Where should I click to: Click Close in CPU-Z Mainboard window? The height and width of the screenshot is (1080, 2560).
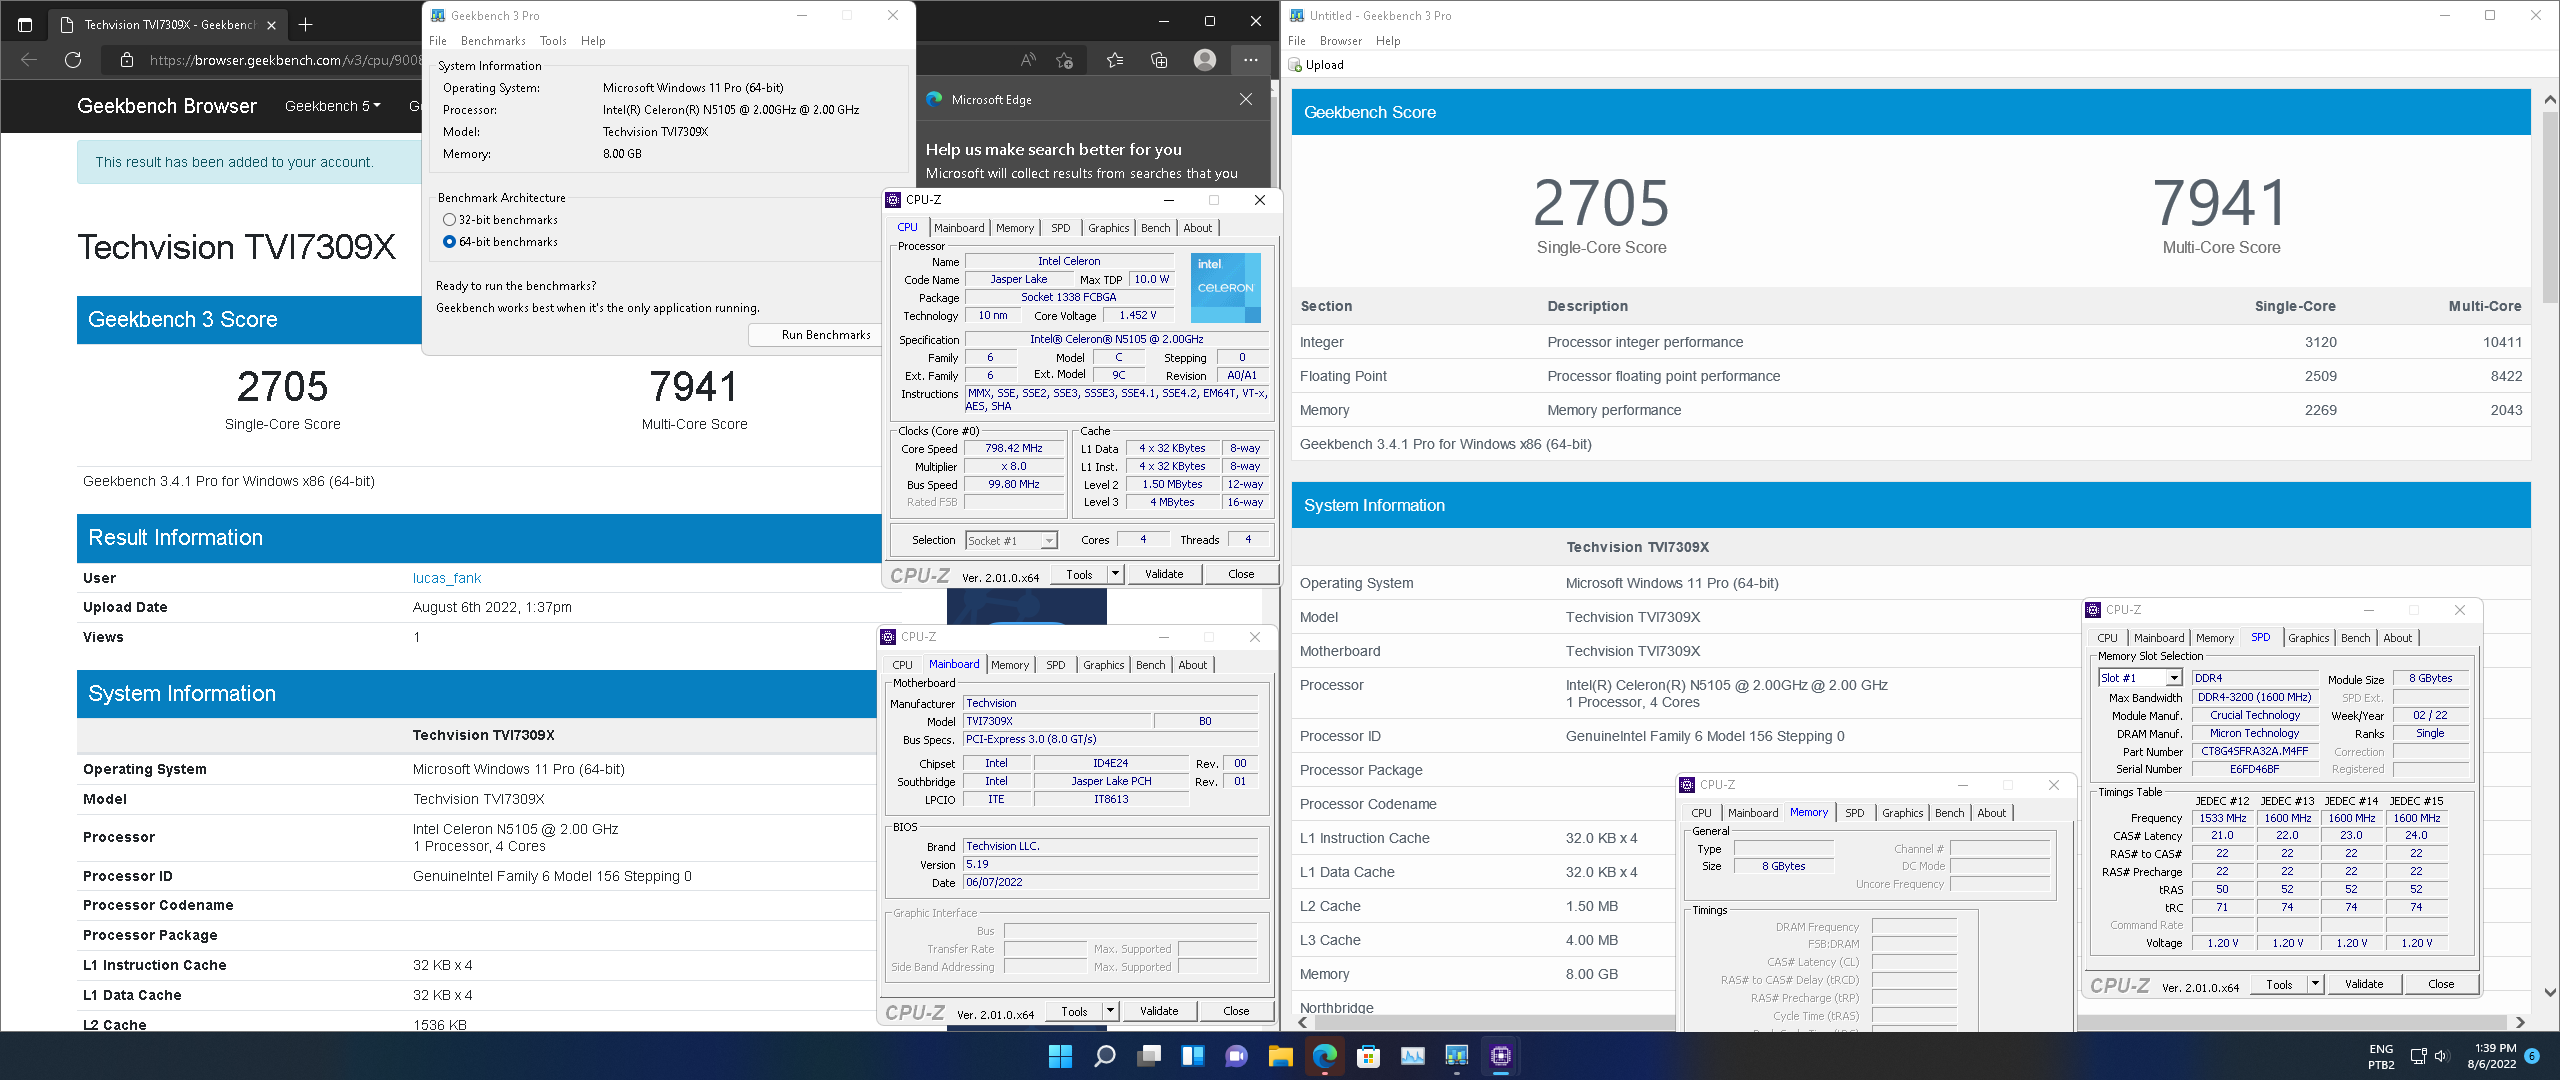1236,1011
